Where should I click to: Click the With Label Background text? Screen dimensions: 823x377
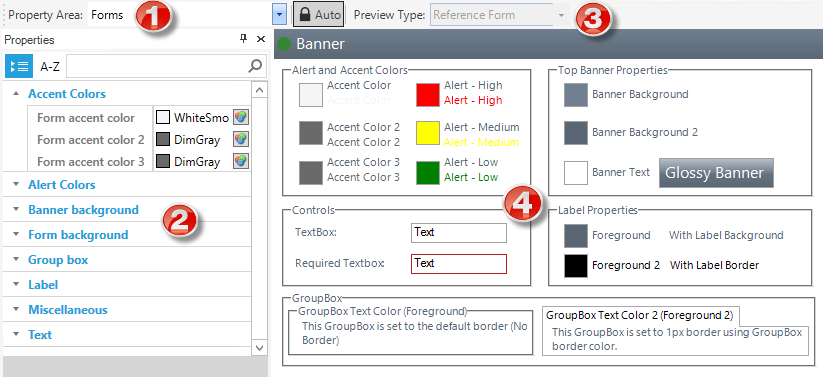tap(726, 235)
